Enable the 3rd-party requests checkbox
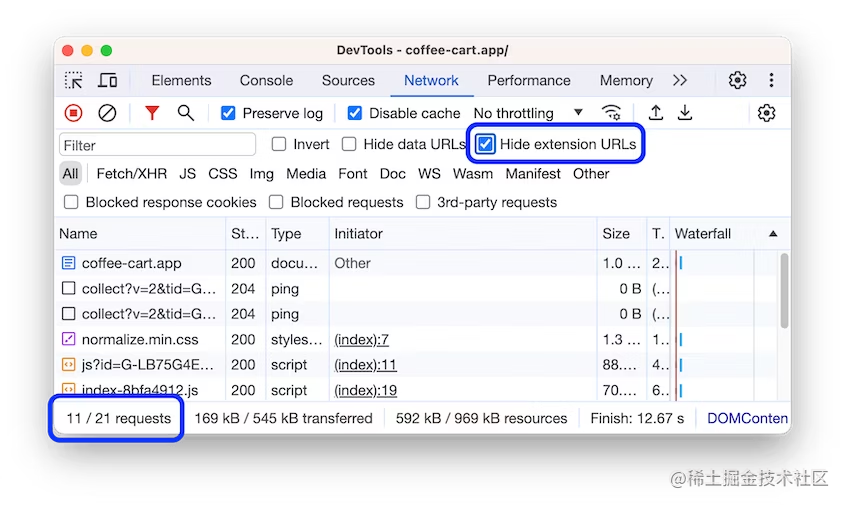 pos(423,202)
